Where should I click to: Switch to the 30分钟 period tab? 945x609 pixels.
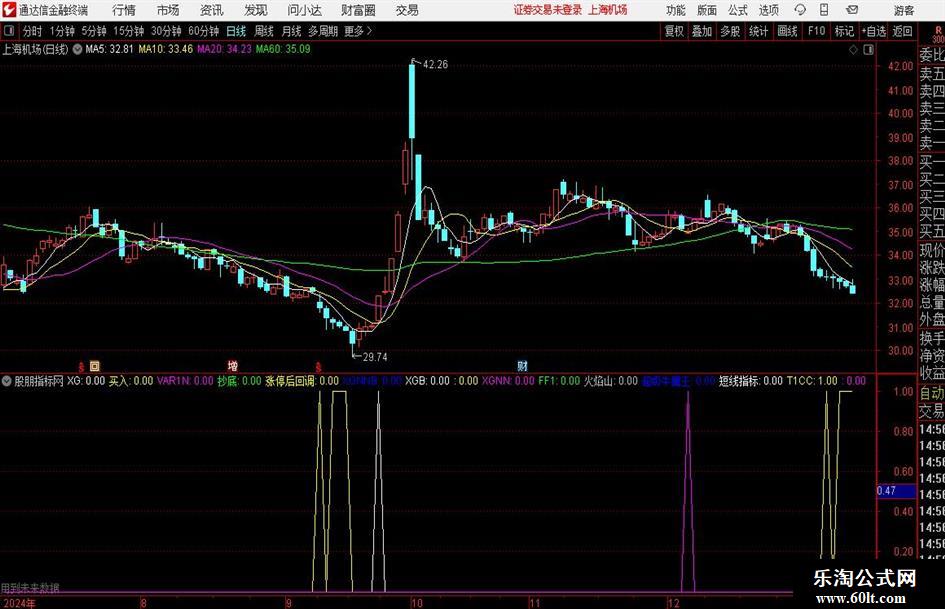coord(166,31)
